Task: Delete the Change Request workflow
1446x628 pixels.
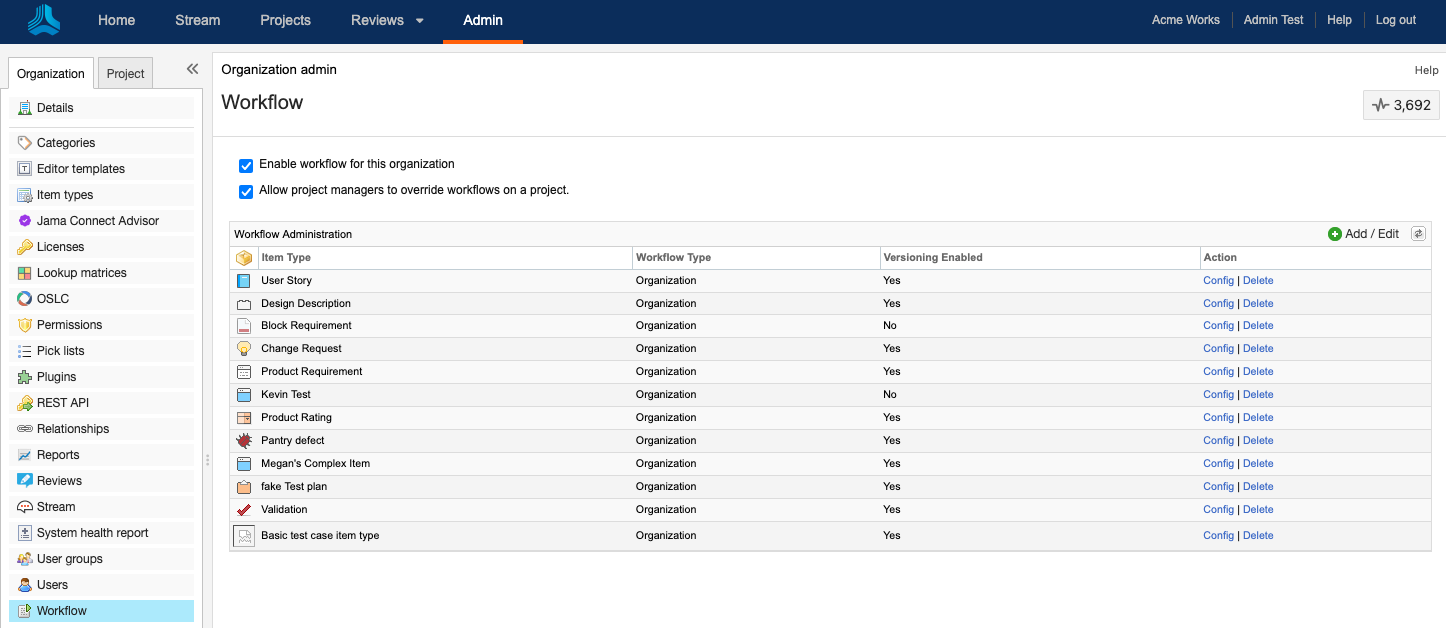Action: pos(1258,348)
